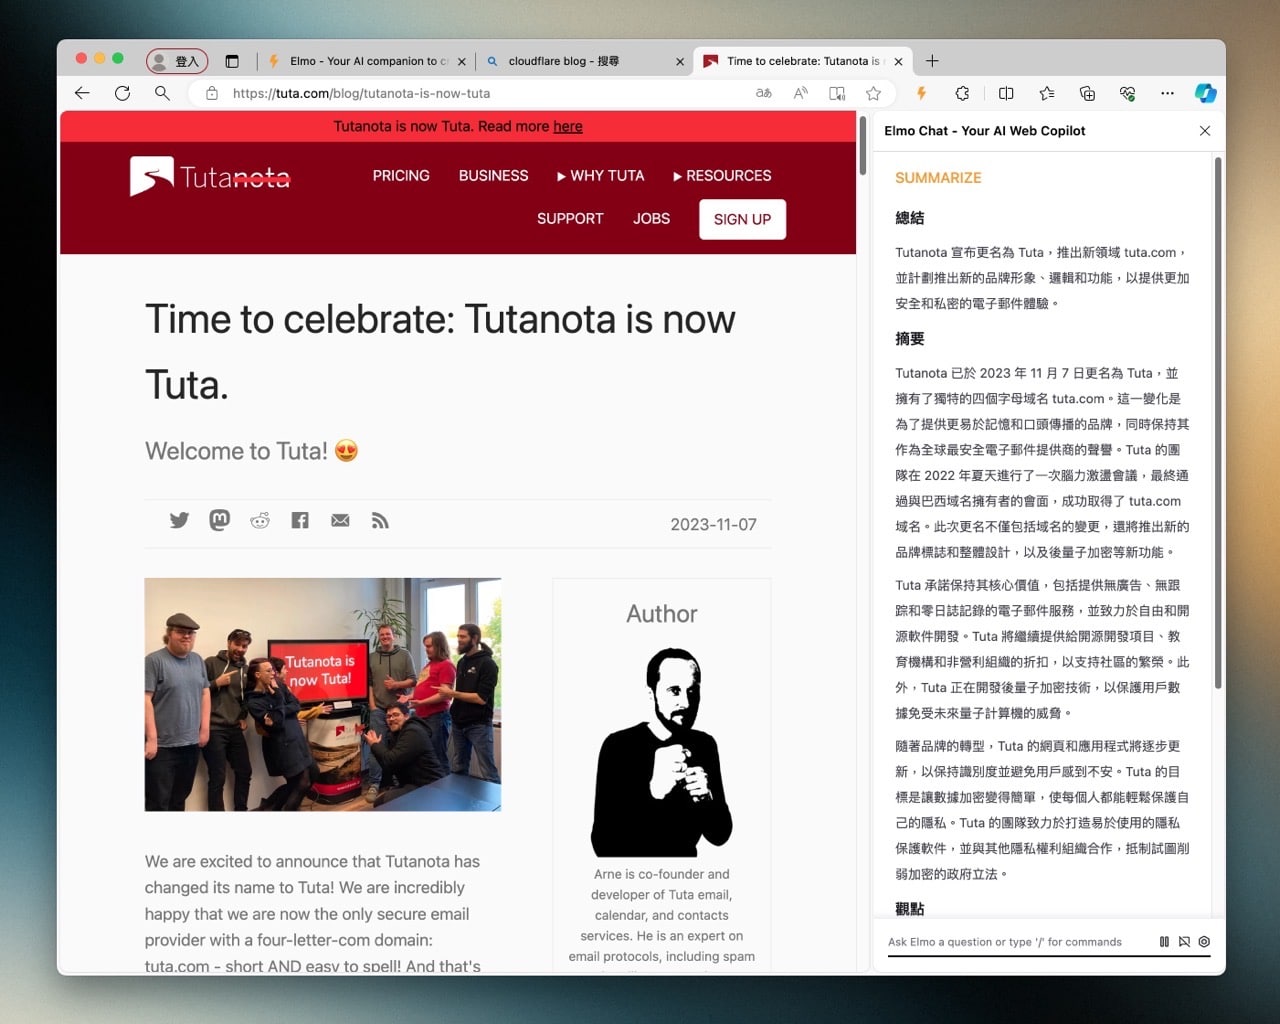Share article on Reddit
This screenshot has width=1280, height=1024.
(x=260, y=520)
